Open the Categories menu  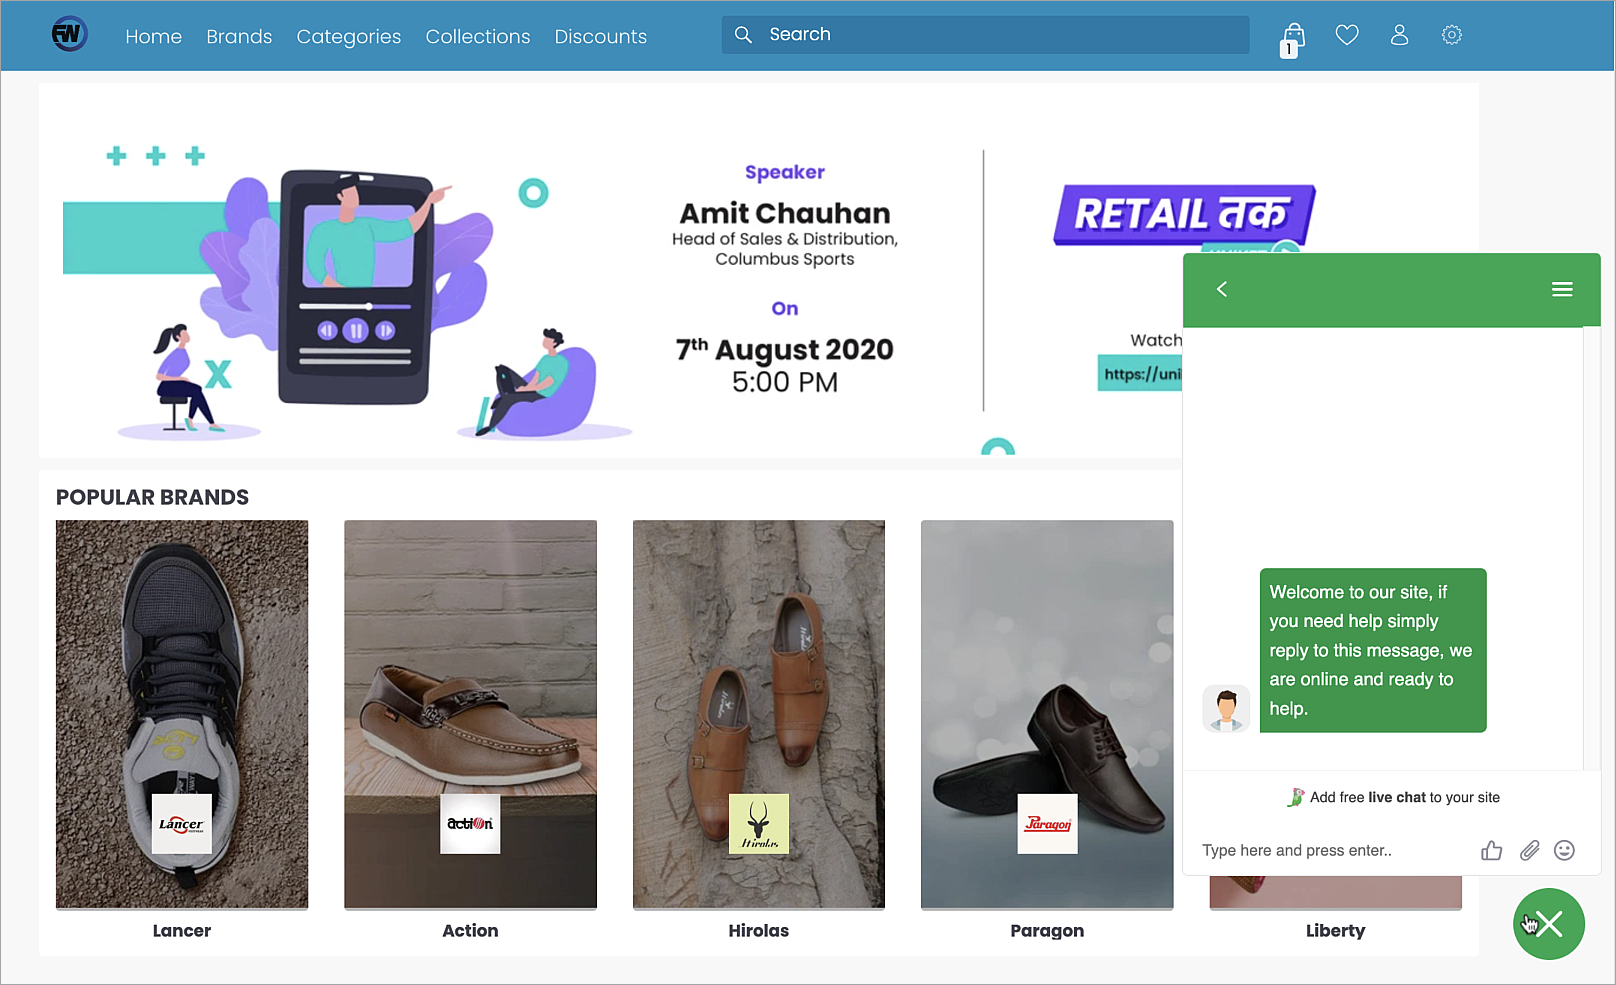[x=349, y=36]
